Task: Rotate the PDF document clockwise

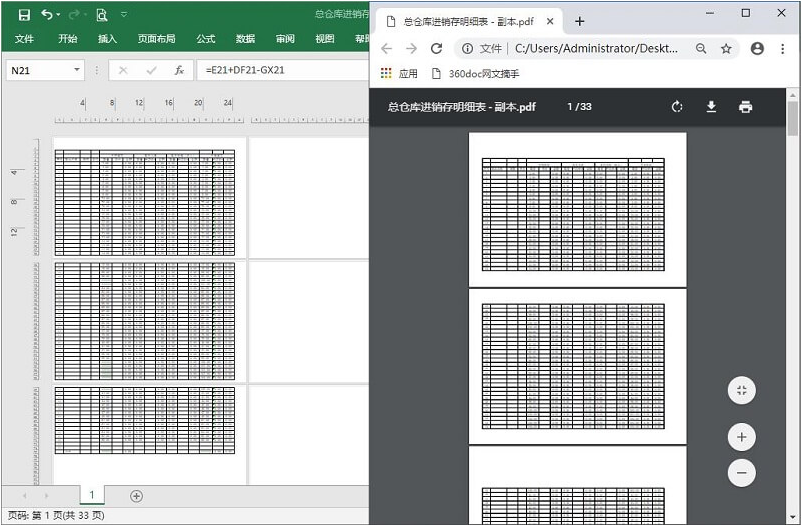Action: pyautogui.click(x=677, y=107)
